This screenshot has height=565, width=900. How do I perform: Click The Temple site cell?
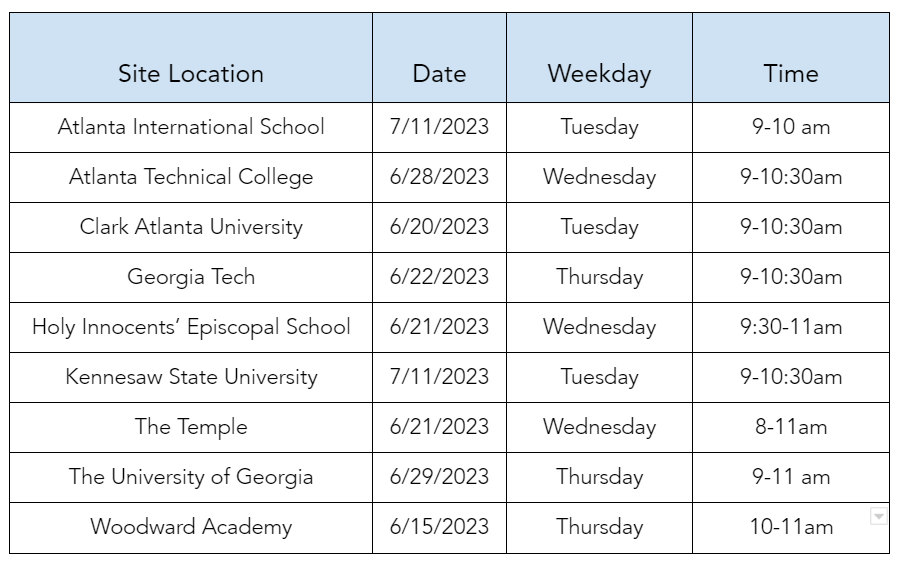pyautogui.click(x=191, y=427)
